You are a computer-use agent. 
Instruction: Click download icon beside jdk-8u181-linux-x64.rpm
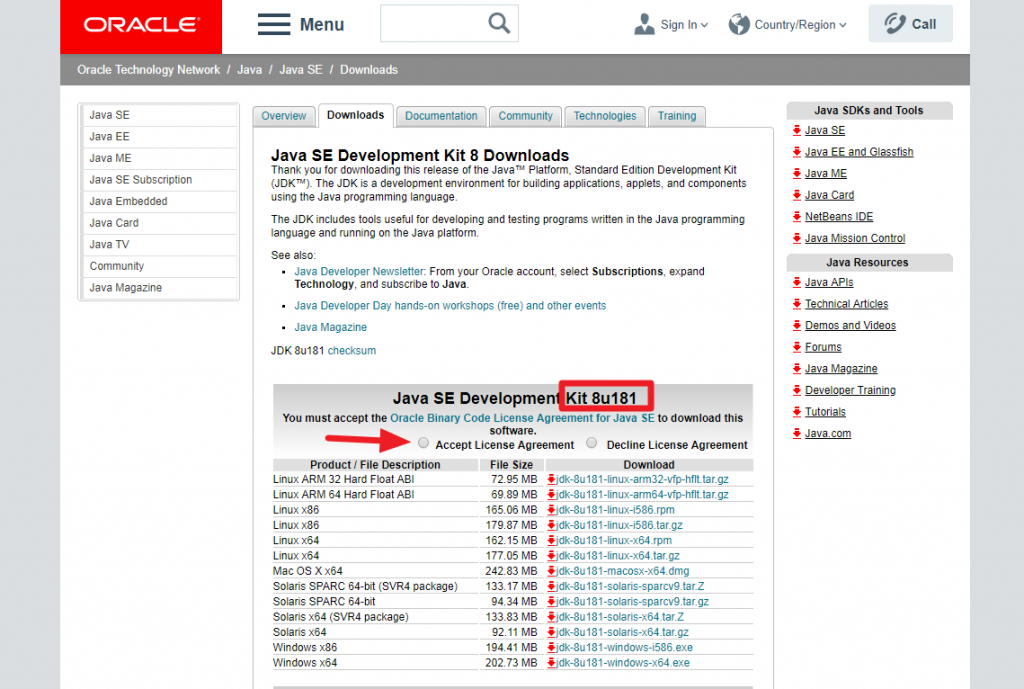coord(551,541)
